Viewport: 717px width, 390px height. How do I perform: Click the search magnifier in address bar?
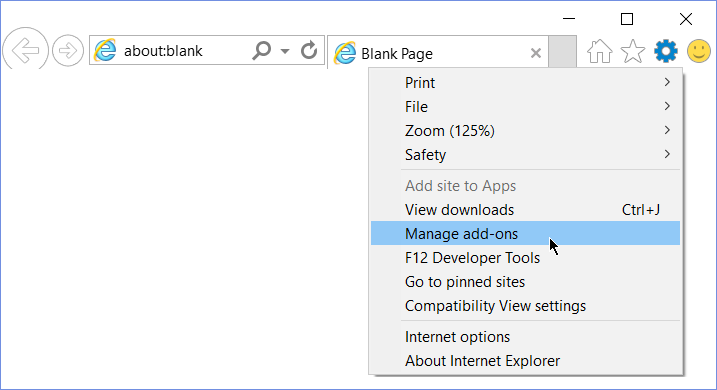tap(262, 50)
